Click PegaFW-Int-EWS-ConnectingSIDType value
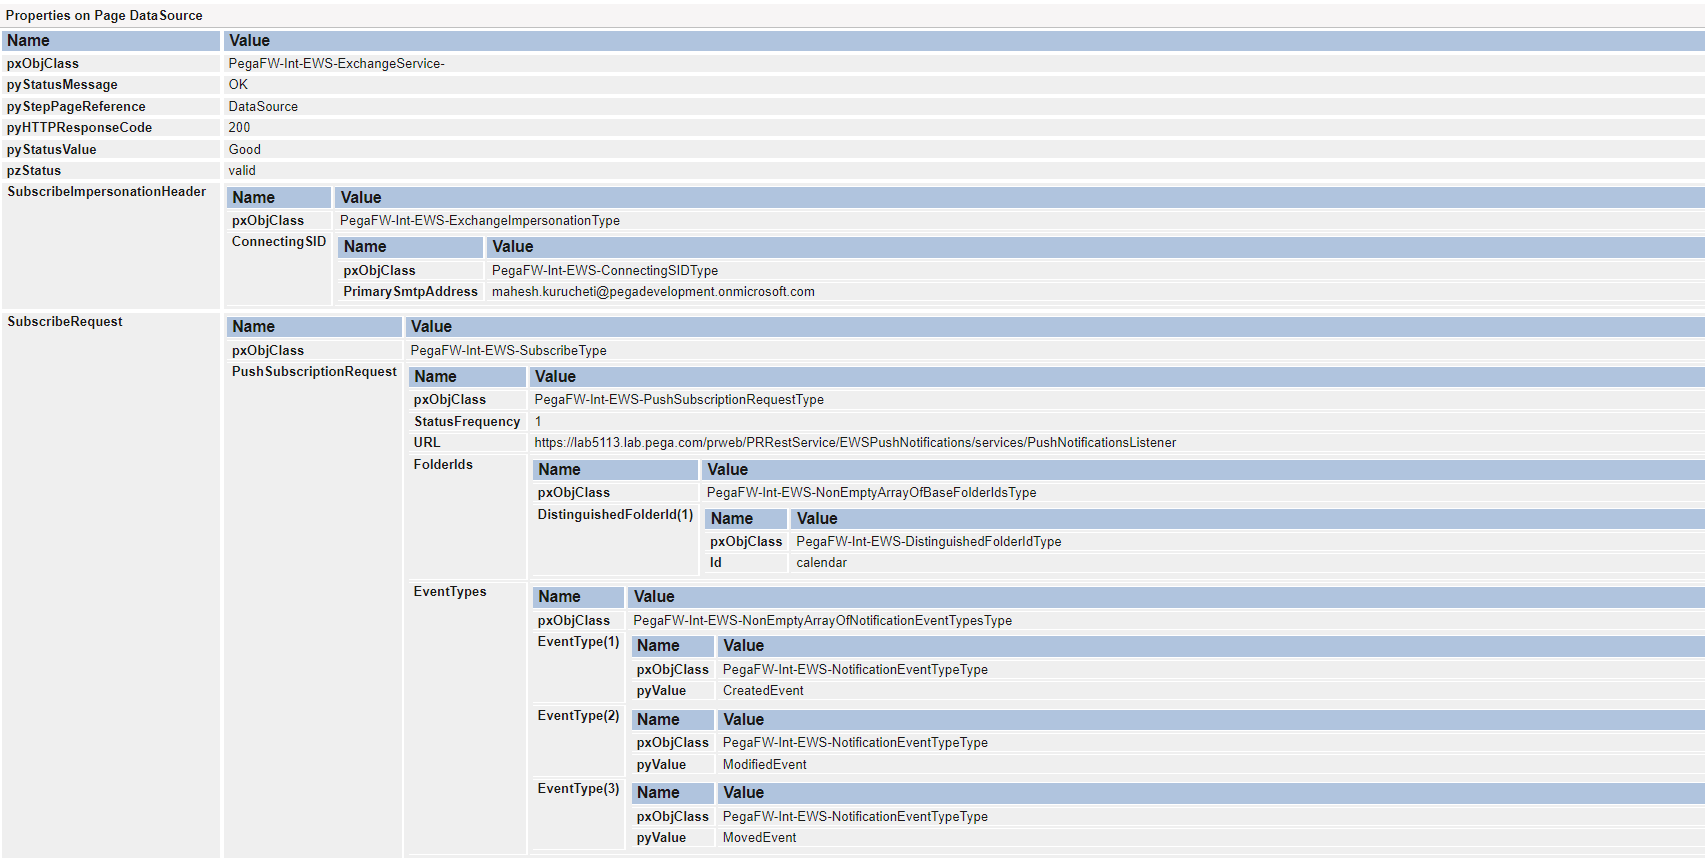 [x=605, y=271]
